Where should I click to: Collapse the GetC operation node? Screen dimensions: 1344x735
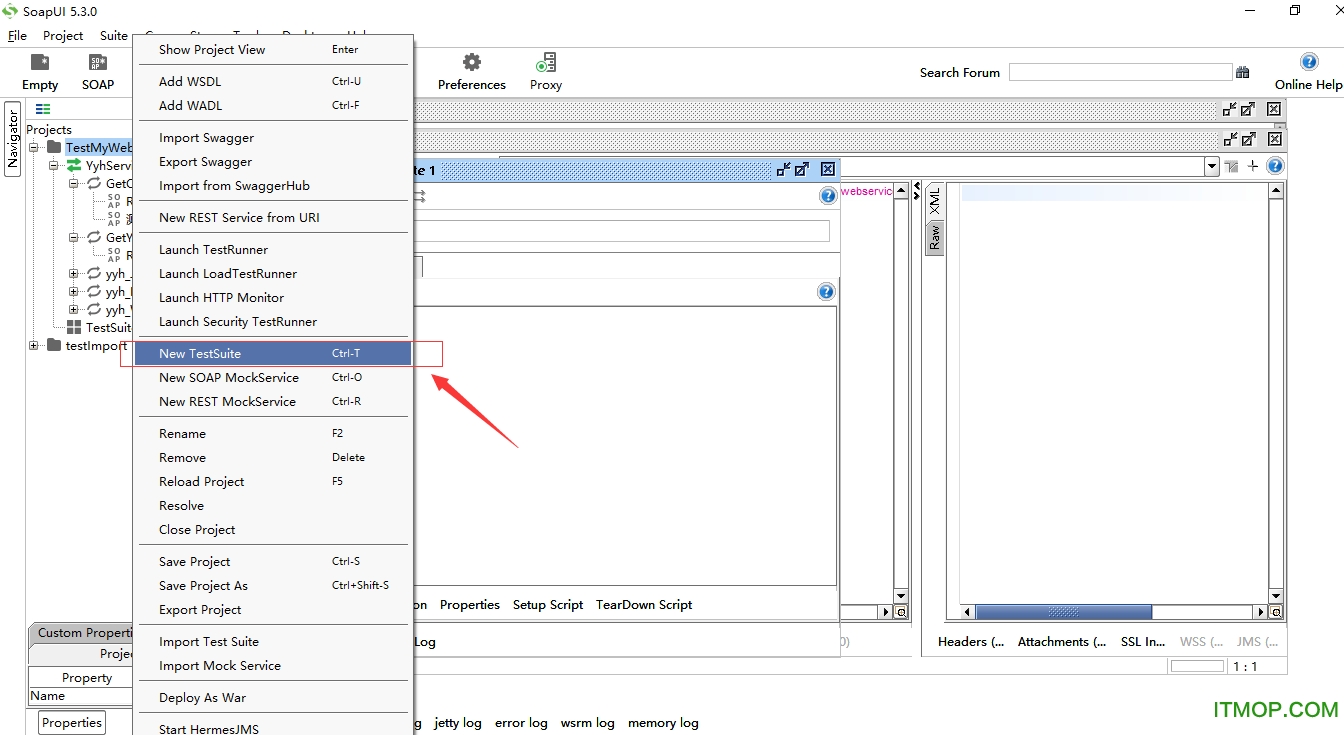point(73,183)
